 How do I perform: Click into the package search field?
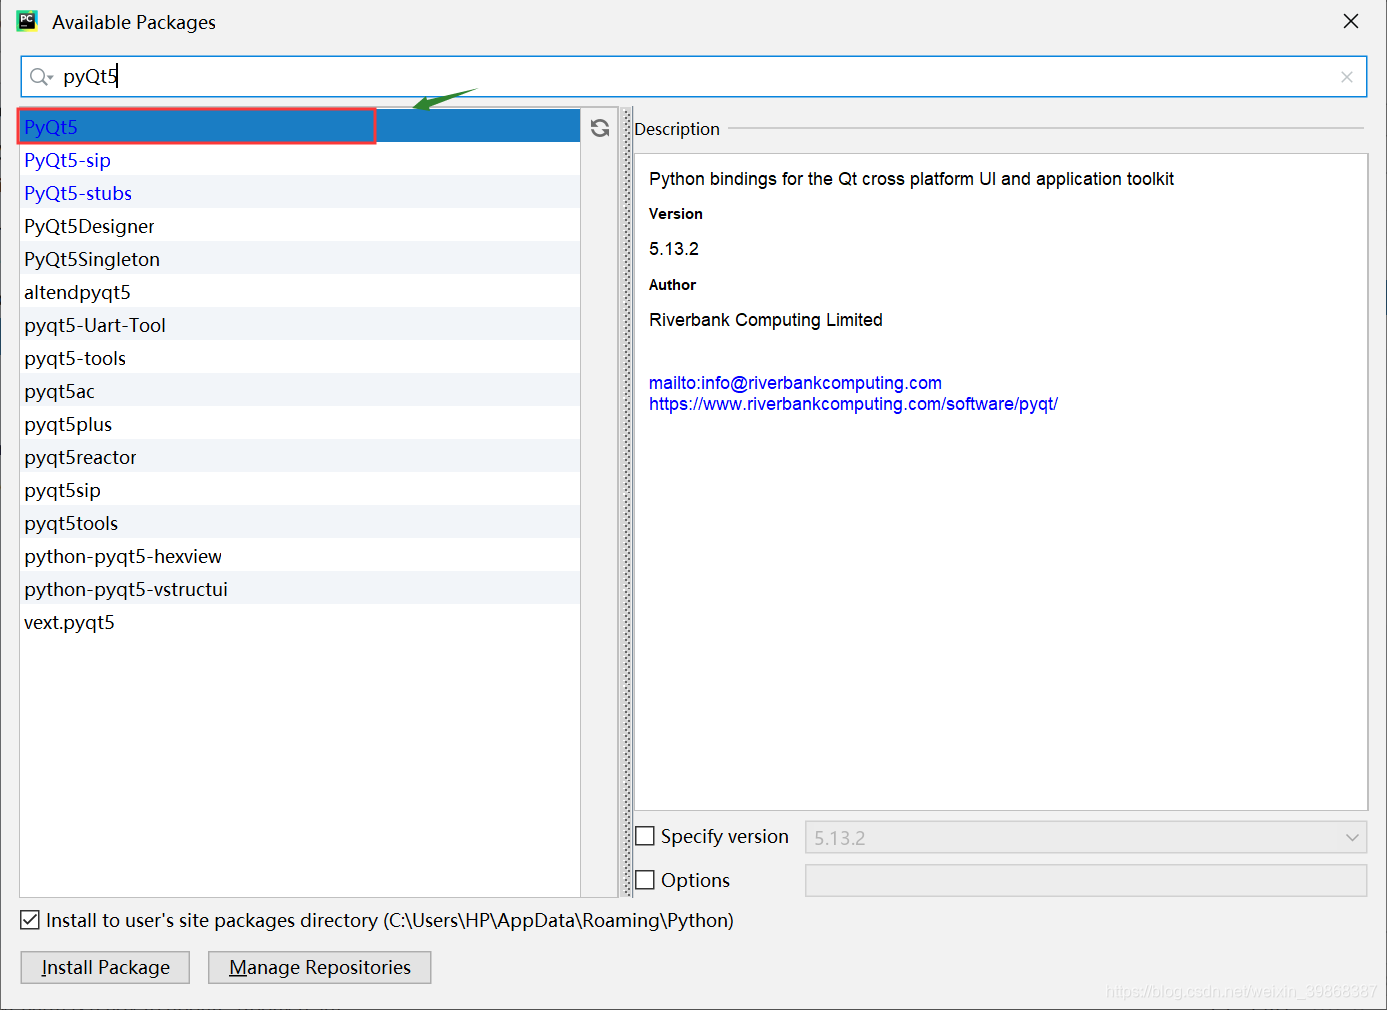tap(694, 77)
